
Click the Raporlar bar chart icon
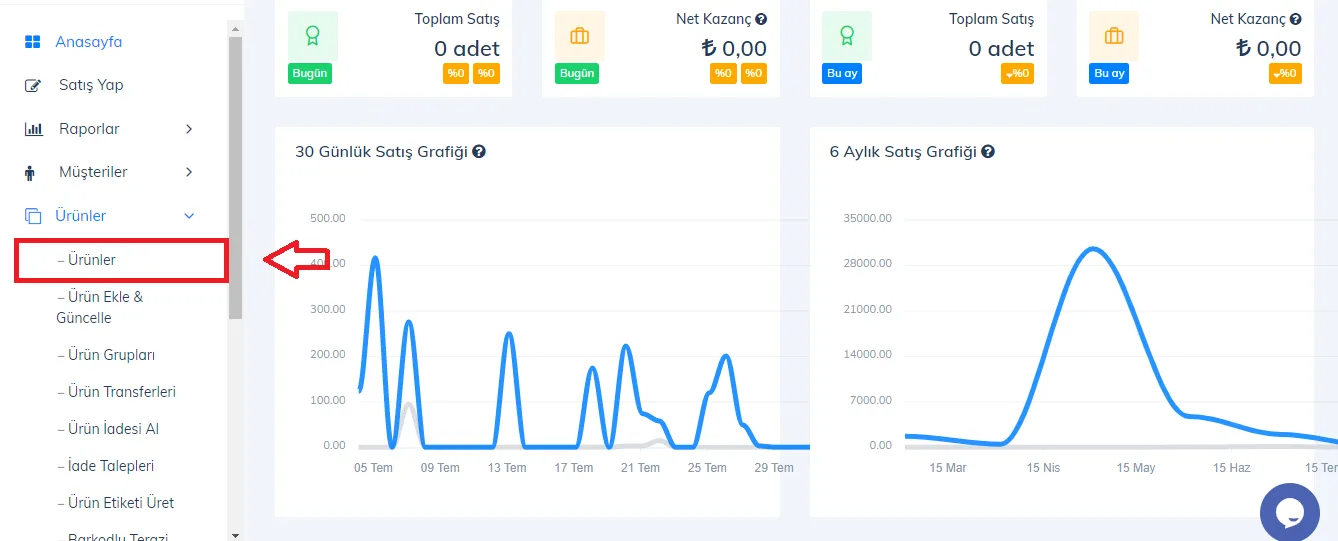(33, 129)
